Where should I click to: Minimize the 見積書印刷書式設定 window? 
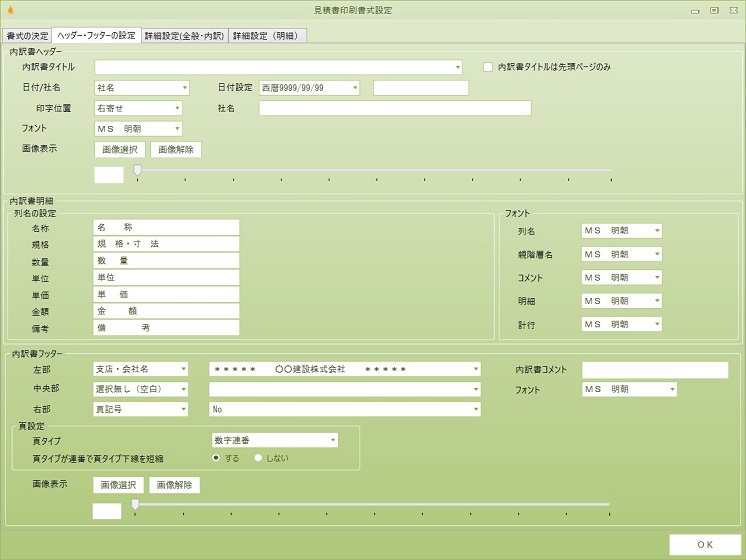tap(695, 10)
